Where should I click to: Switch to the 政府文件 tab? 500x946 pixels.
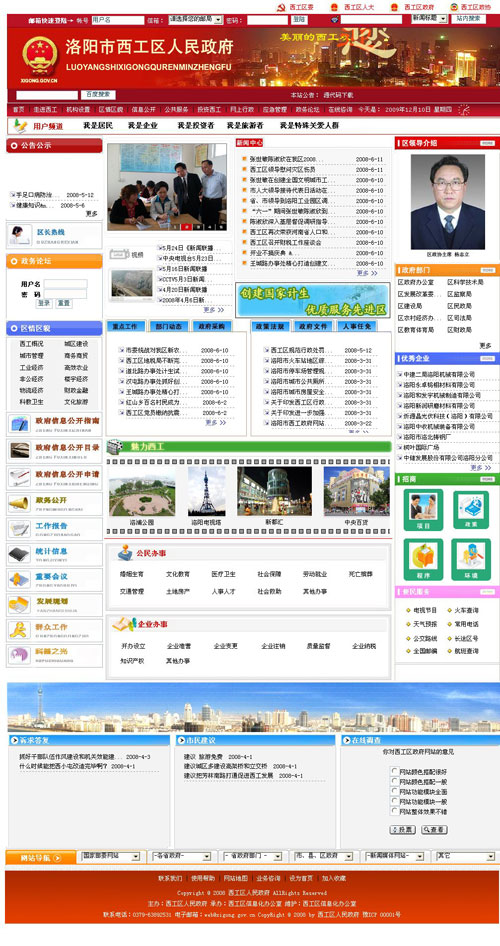(312, 326)
